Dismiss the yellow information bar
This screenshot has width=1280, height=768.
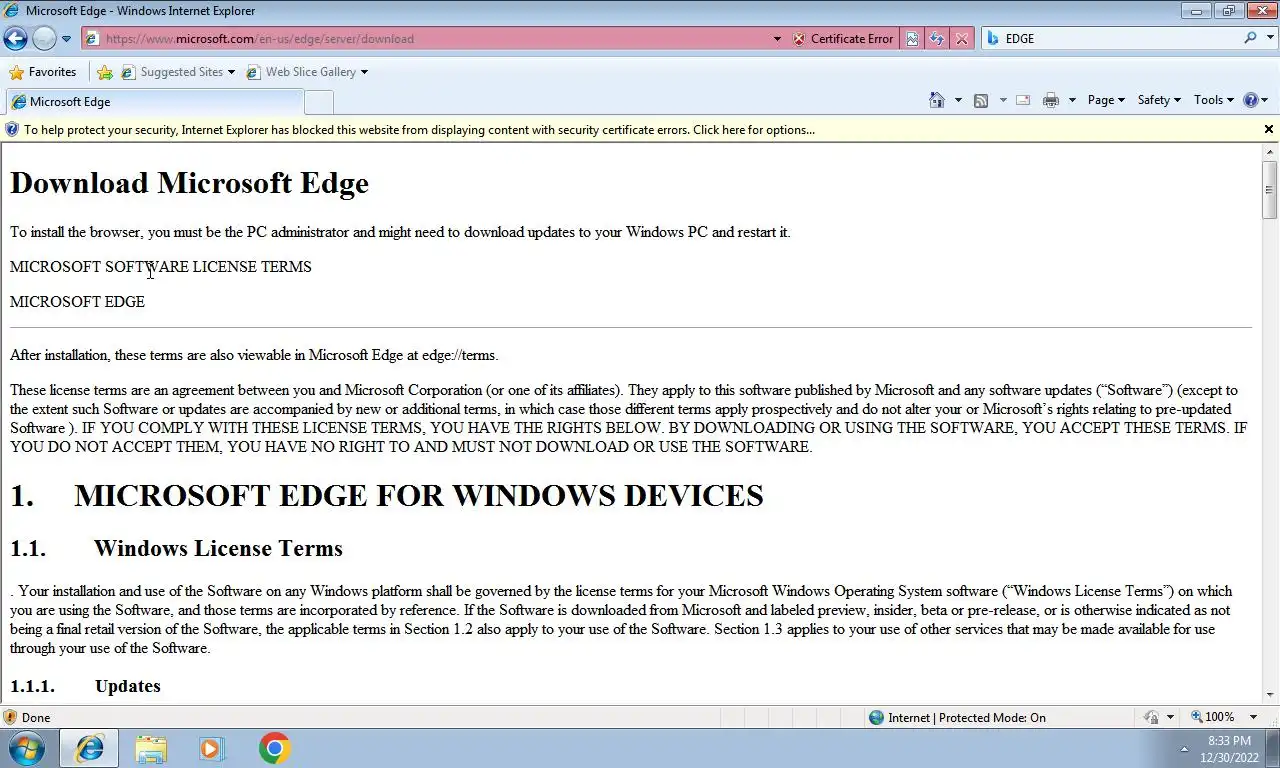(x=1269, y=129)
